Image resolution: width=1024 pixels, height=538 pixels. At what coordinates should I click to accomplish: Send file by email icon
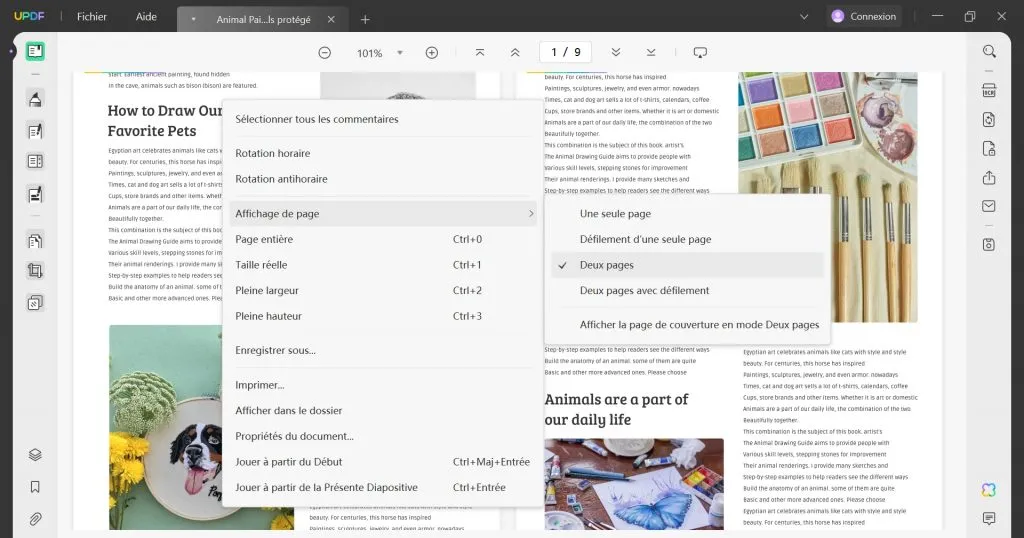pos(989,206)
